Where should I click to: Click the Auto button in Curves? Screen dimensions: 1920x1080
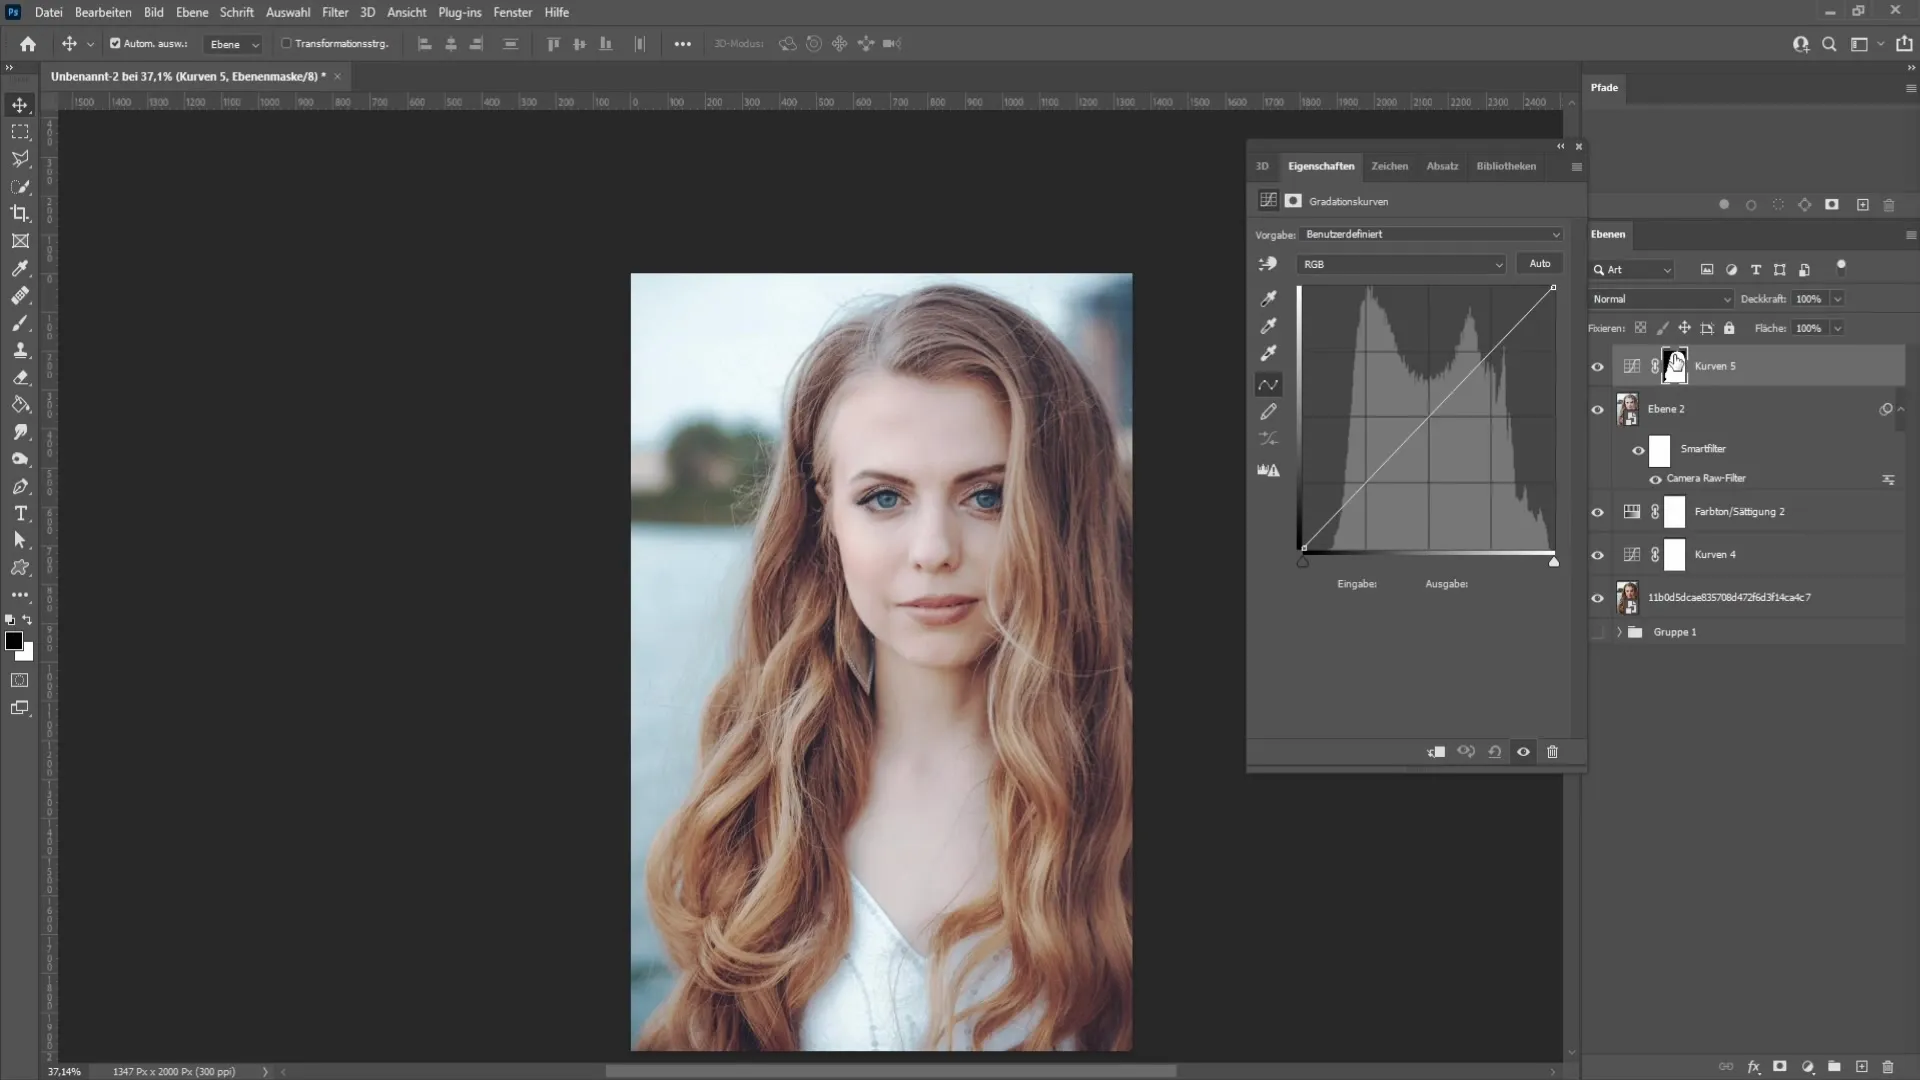1540,264
